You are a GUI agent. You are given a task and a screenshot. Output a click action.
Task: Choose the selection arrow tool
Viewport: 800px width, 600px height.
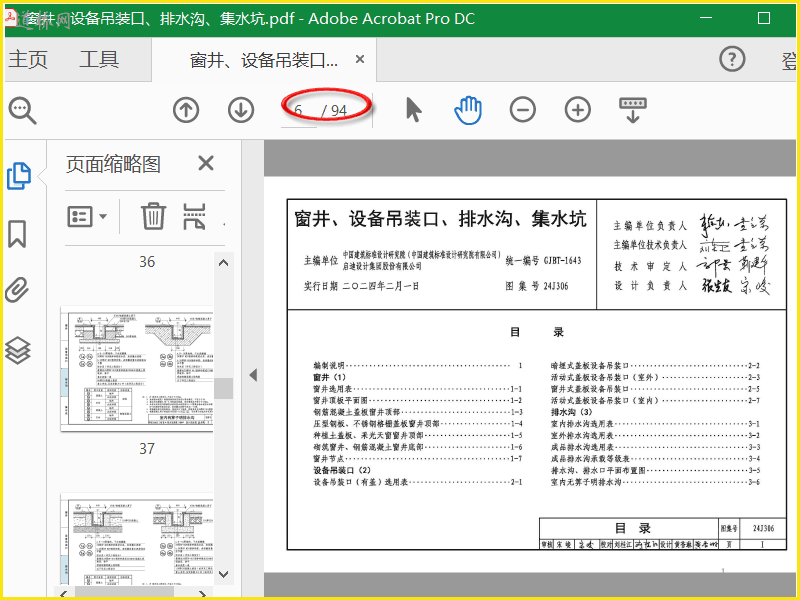click(414, 110)
